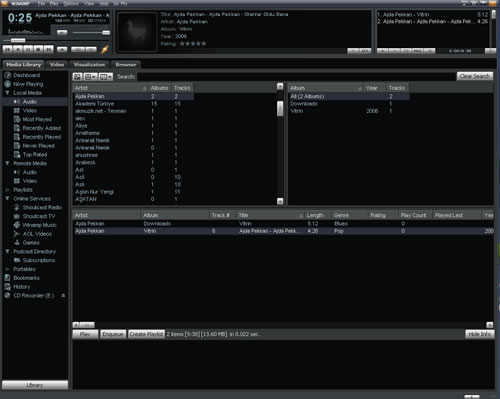
Task: Switch to the Browser tab
Action: pos(126,64)
